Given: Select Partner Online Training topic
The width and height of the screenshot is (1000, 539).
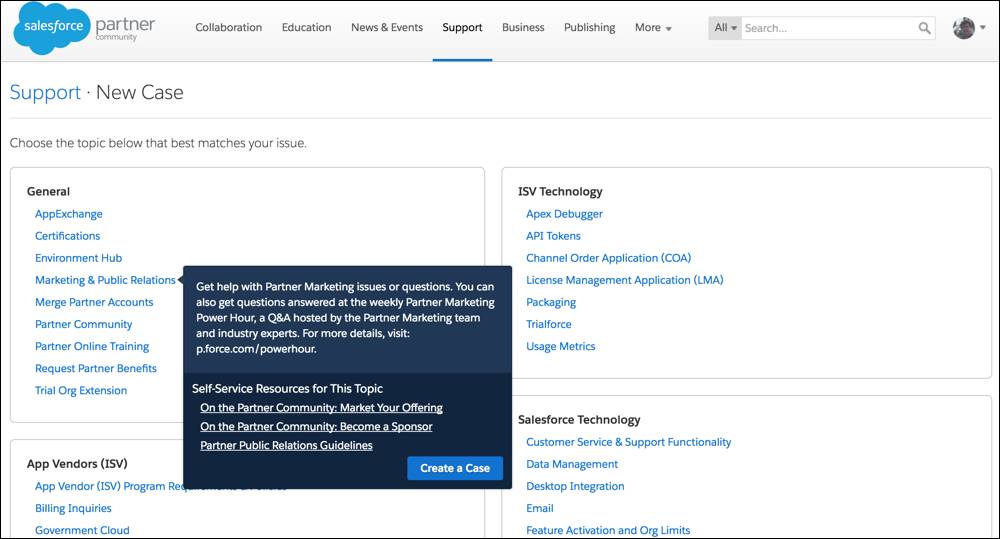Looking at the screenshot, I should [92, 346].
